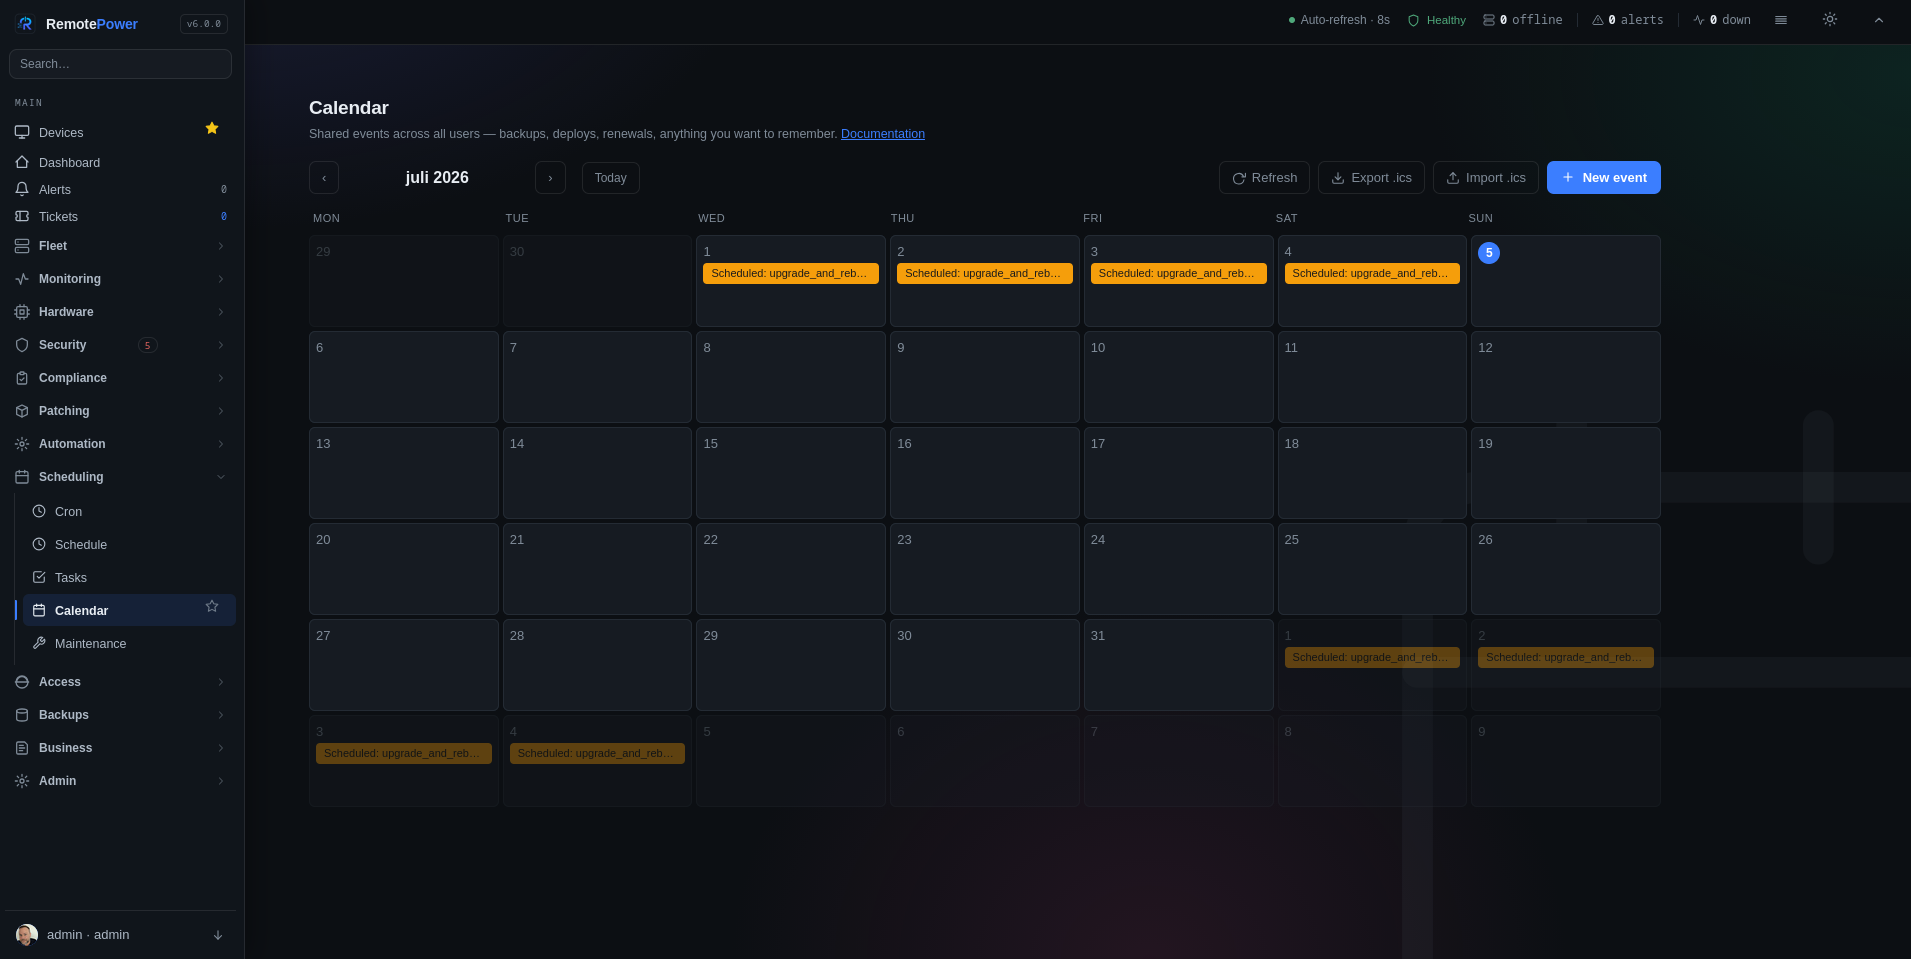Click the Maintenance wrench icon

click(x=39, y=643)
